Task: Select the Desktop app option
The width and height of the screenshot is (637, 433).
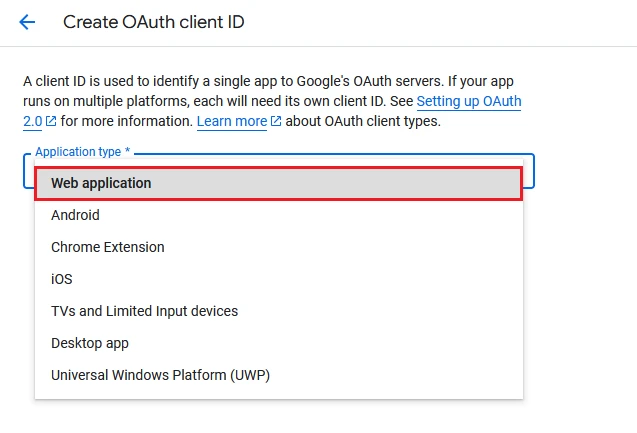Action: (x=279, y=343)
